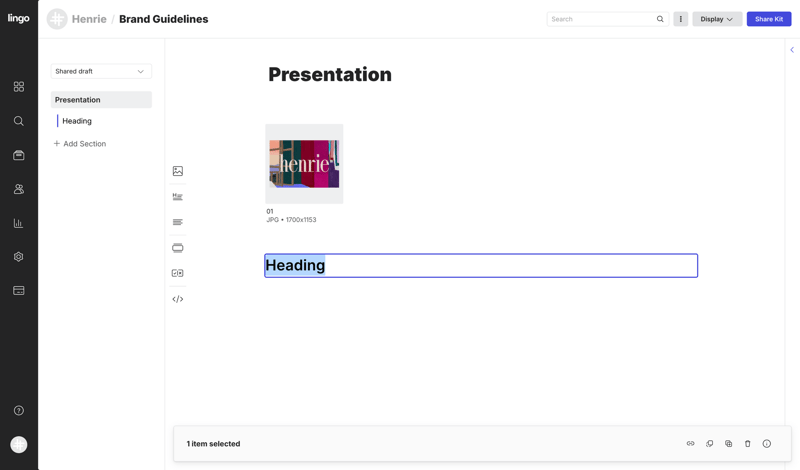
Task: Insert an image asset from the toolbar
Action: pos(178,171)
